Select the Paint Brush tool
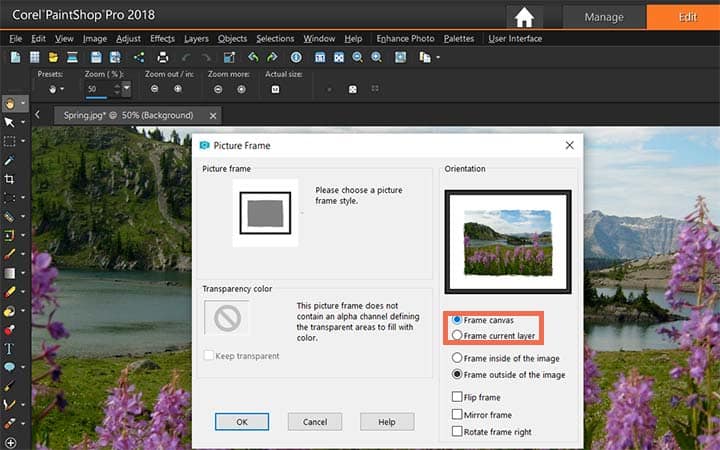 point(9,254)
